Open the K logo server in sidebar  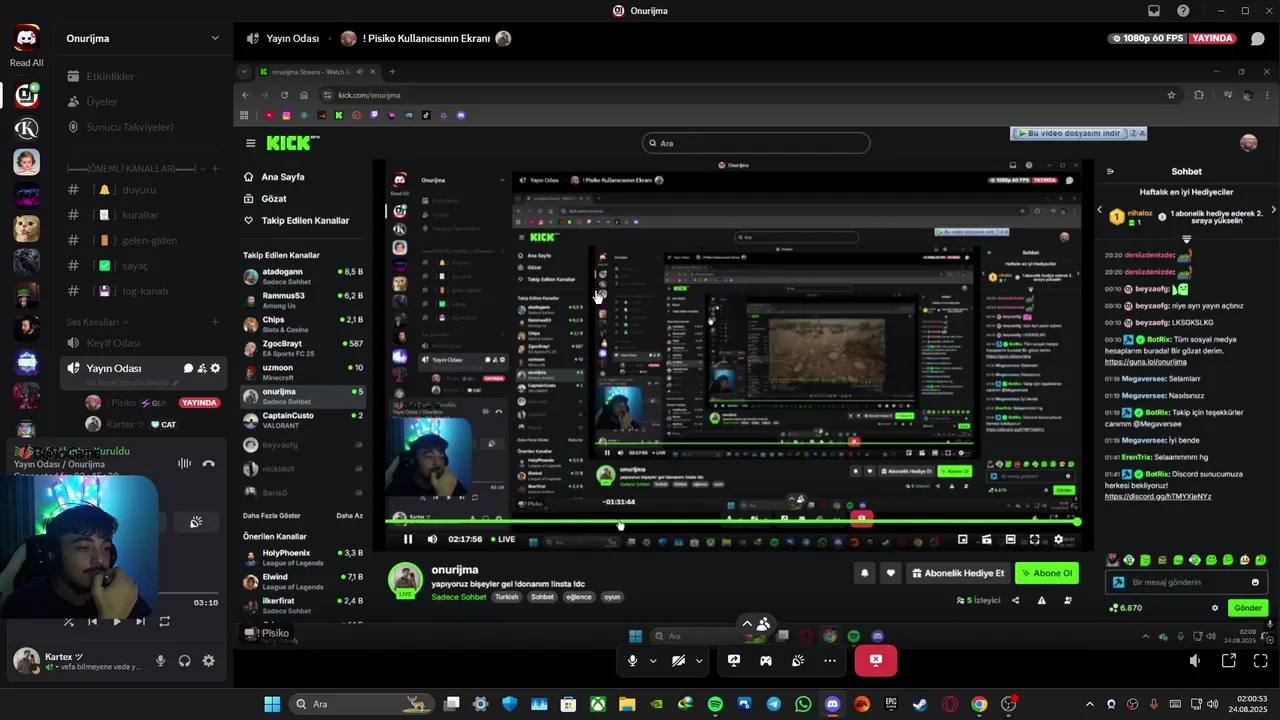26,128
